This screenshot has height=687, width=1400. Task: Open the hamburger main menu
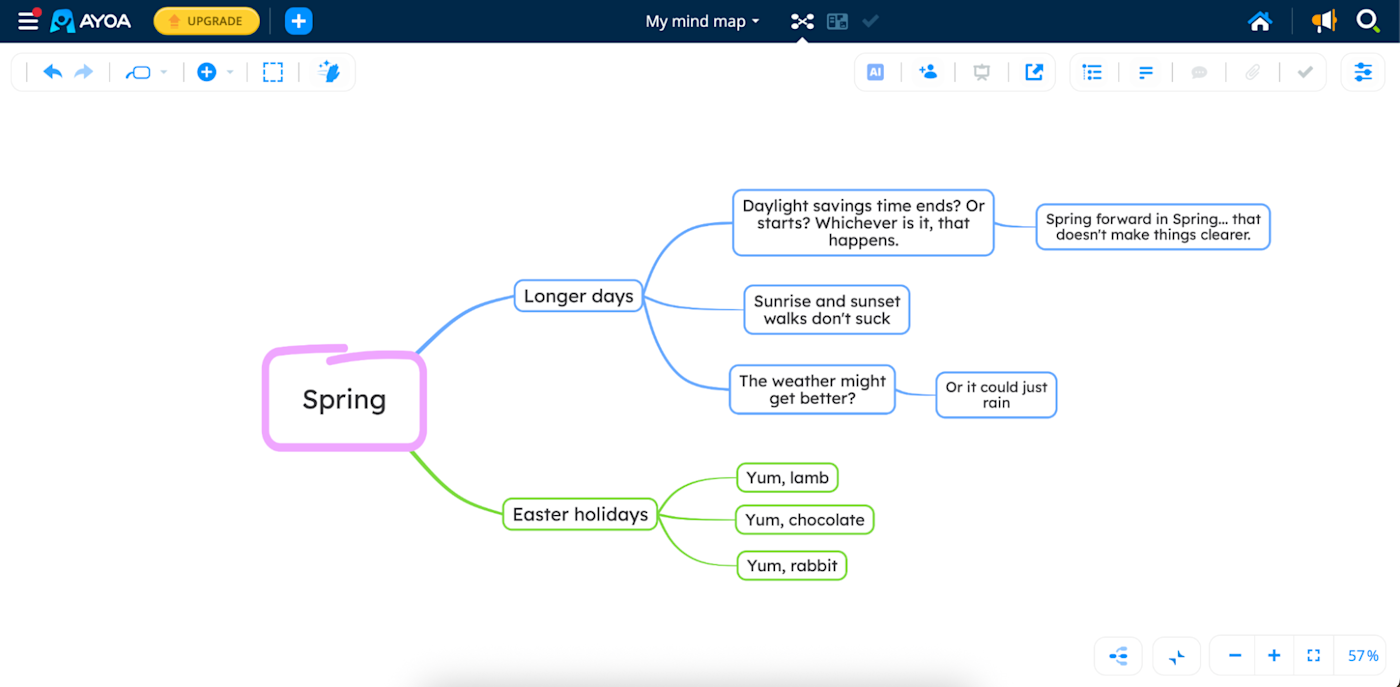coord(28,21)
